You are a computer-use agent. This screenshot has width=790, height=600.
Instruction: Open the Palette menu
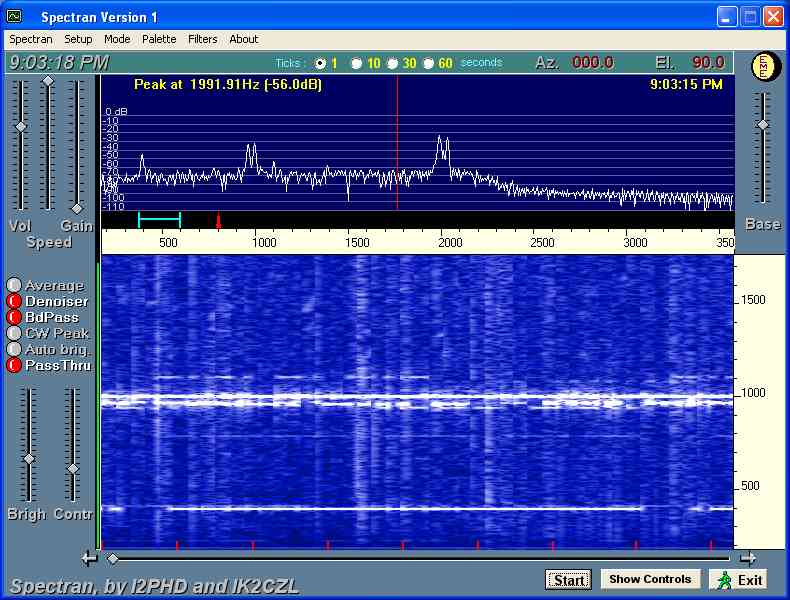tap(159, 39)
